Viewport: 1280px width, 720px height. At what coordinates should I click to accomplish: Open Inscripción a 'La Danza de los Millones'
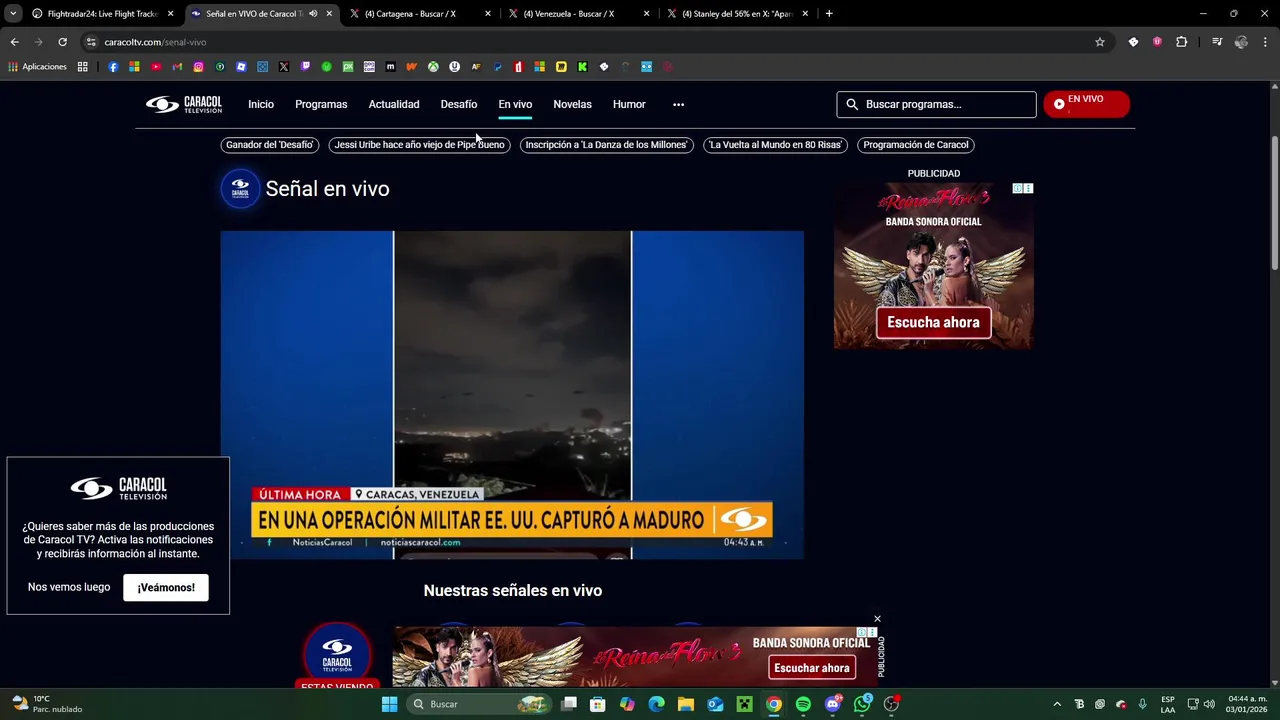pyautogui.click(x=606, y=145)
